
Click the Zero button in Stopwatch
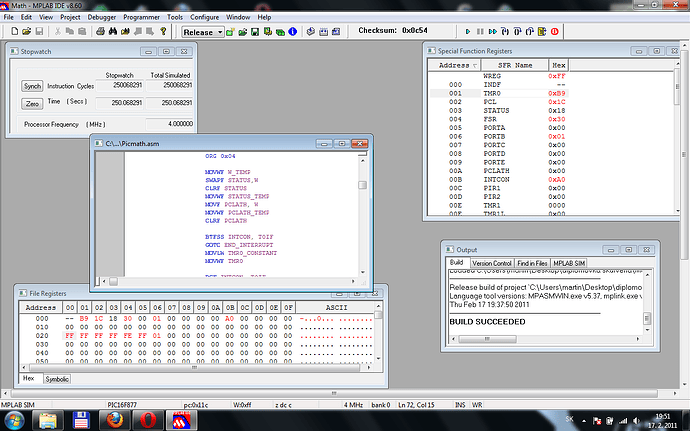coord(32,103)
